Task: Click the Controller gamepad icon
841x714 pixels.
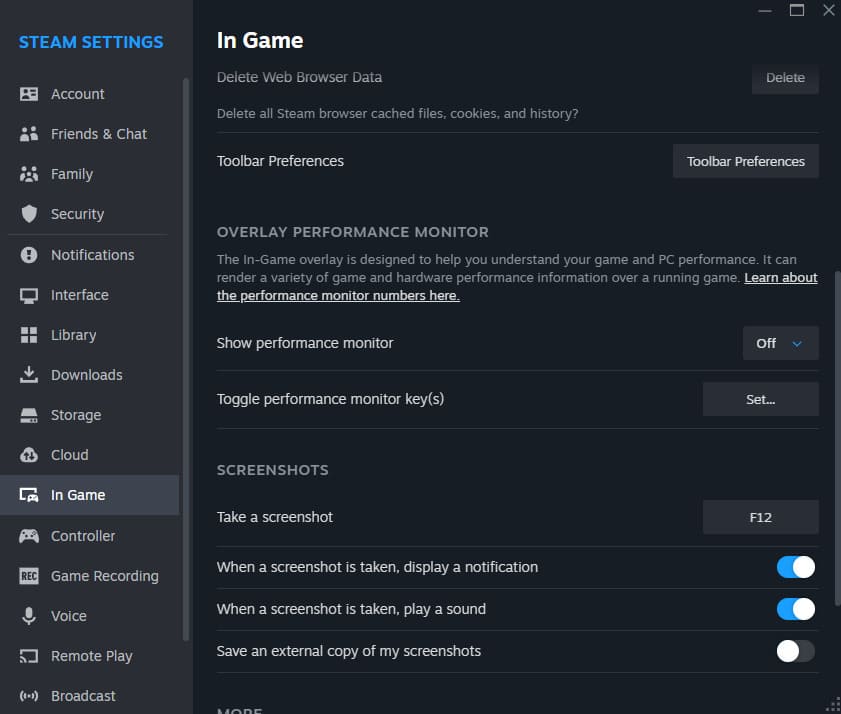Action: (x=29, y=536)
